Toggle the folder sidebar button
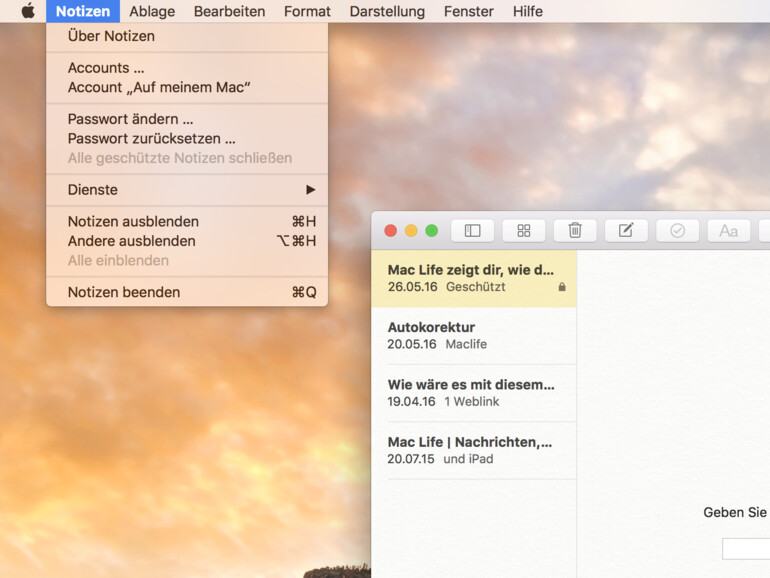Viewport: 770px width, 578px height. click(472, 230)
